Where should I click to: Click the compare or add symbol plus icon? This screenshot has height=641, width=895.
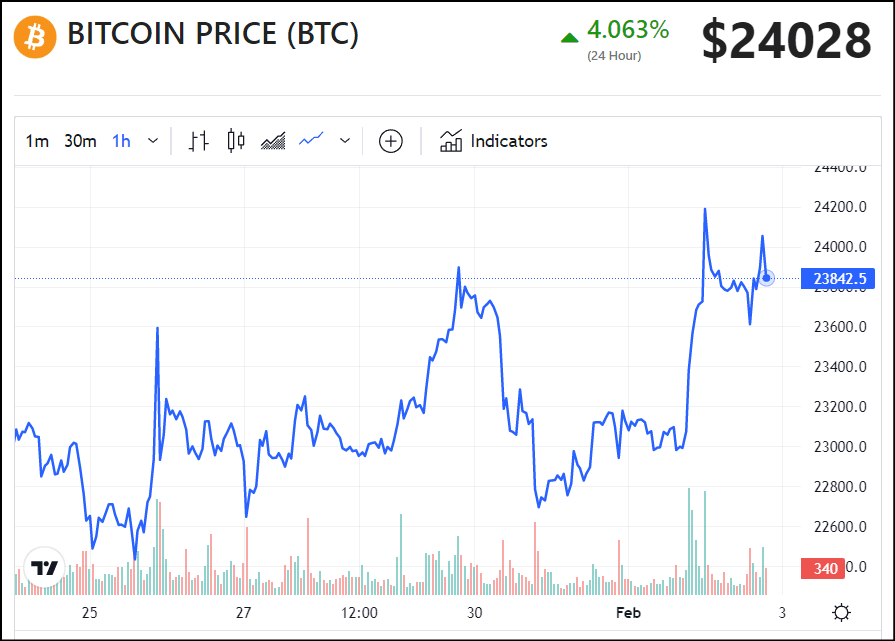point(390,141)
